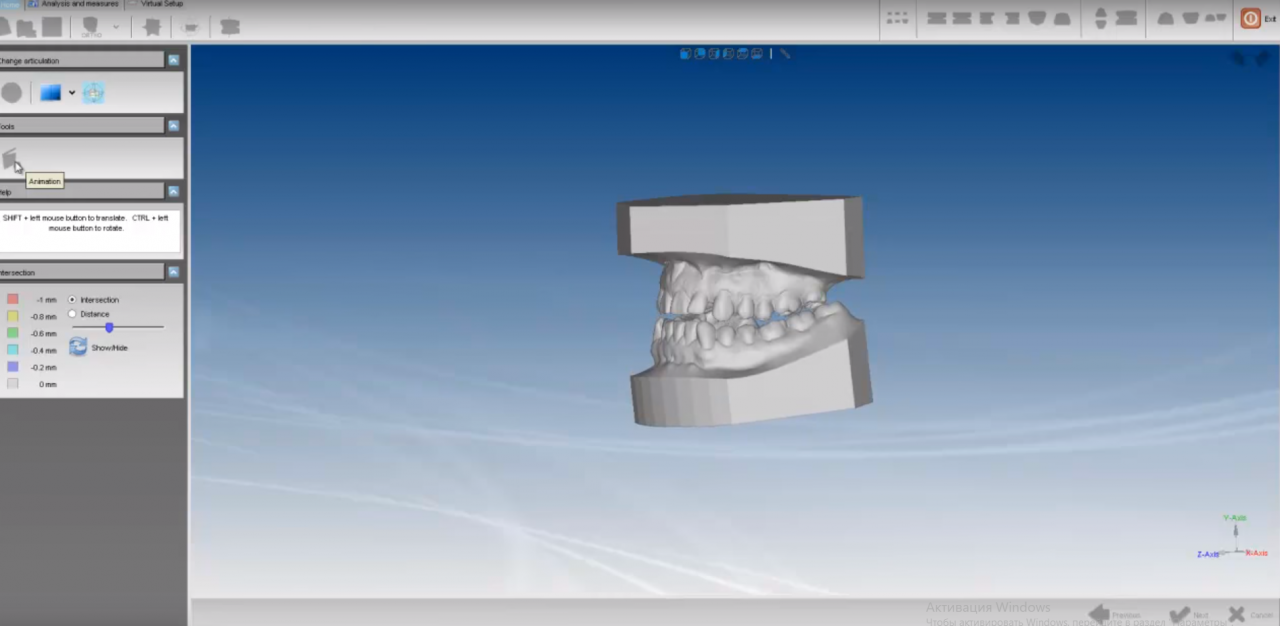Open the Virtual Setup tab
This screenshot has width=1280, height=626.
(x=160, y=4)
